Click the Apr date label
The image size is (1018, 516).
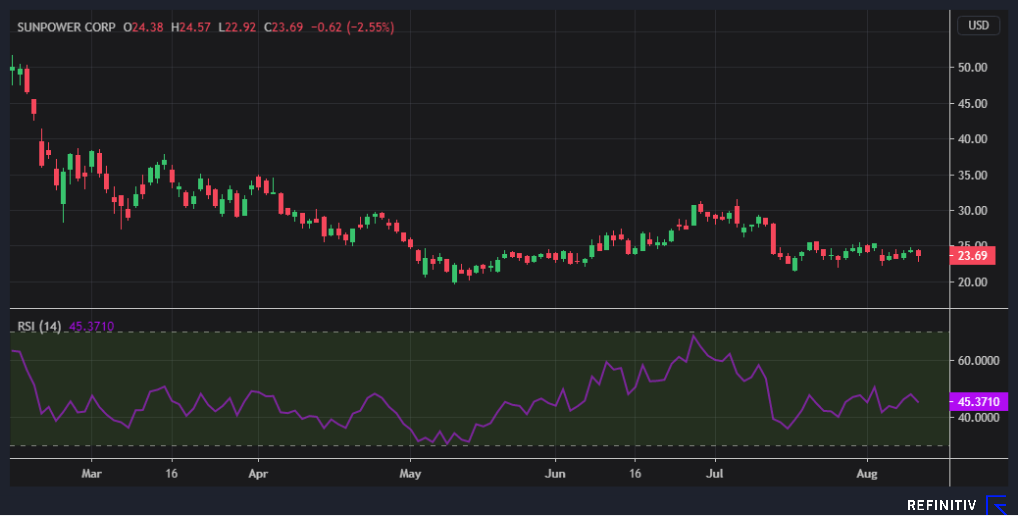coord(258,474)
